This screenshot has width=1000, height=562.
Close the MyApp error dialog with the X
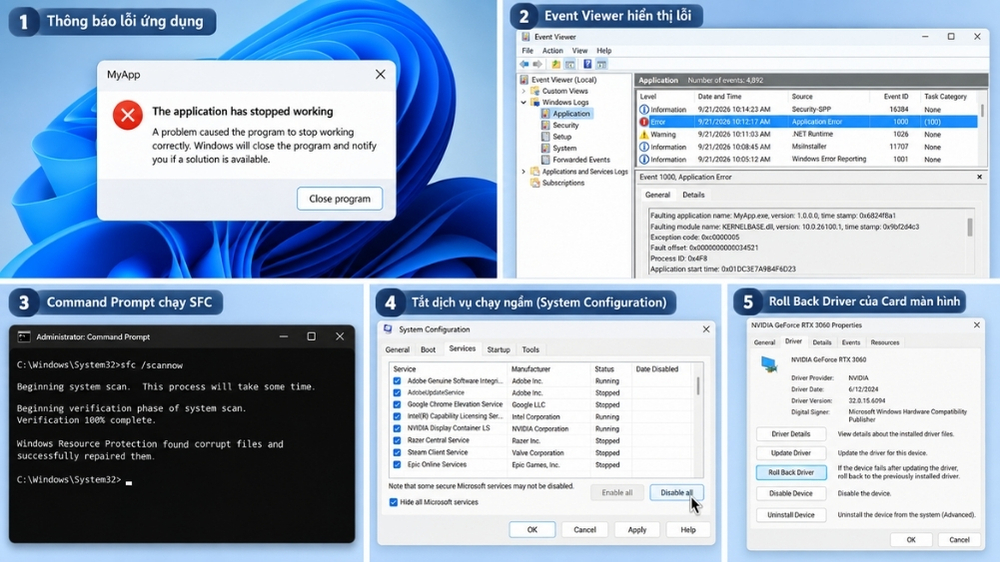coord(380,75)
